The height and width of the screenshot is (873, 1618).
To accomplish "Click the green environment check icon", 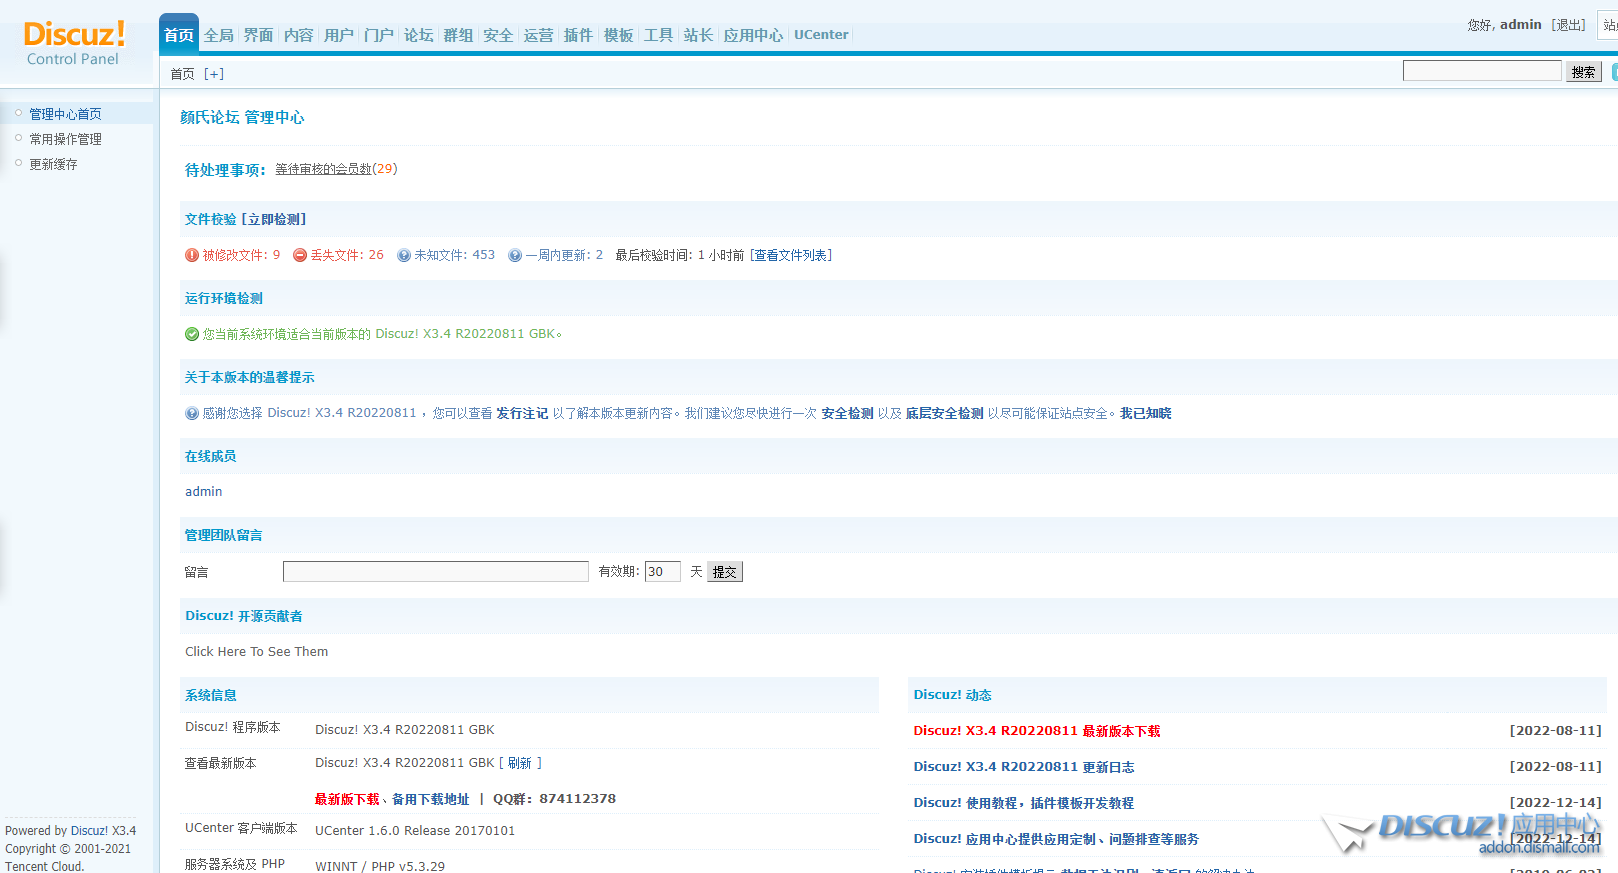I will tap(192, 334).
